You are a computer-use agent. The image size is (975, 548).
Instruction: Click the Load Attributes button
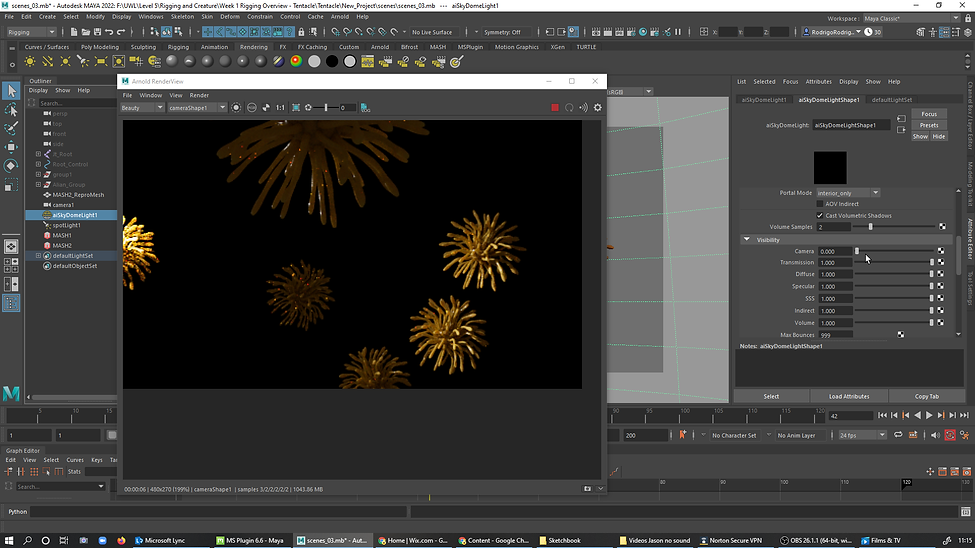coord(849,396)
